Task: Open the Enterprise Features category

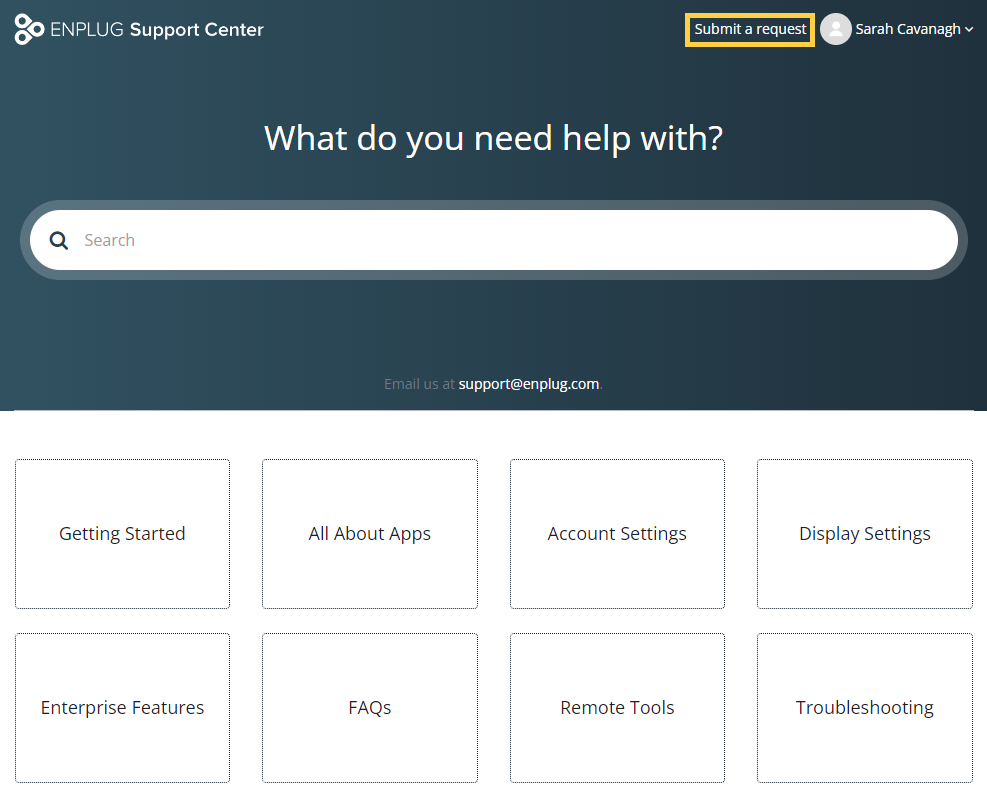Action: pyautogui.click(x=122, y=708)
